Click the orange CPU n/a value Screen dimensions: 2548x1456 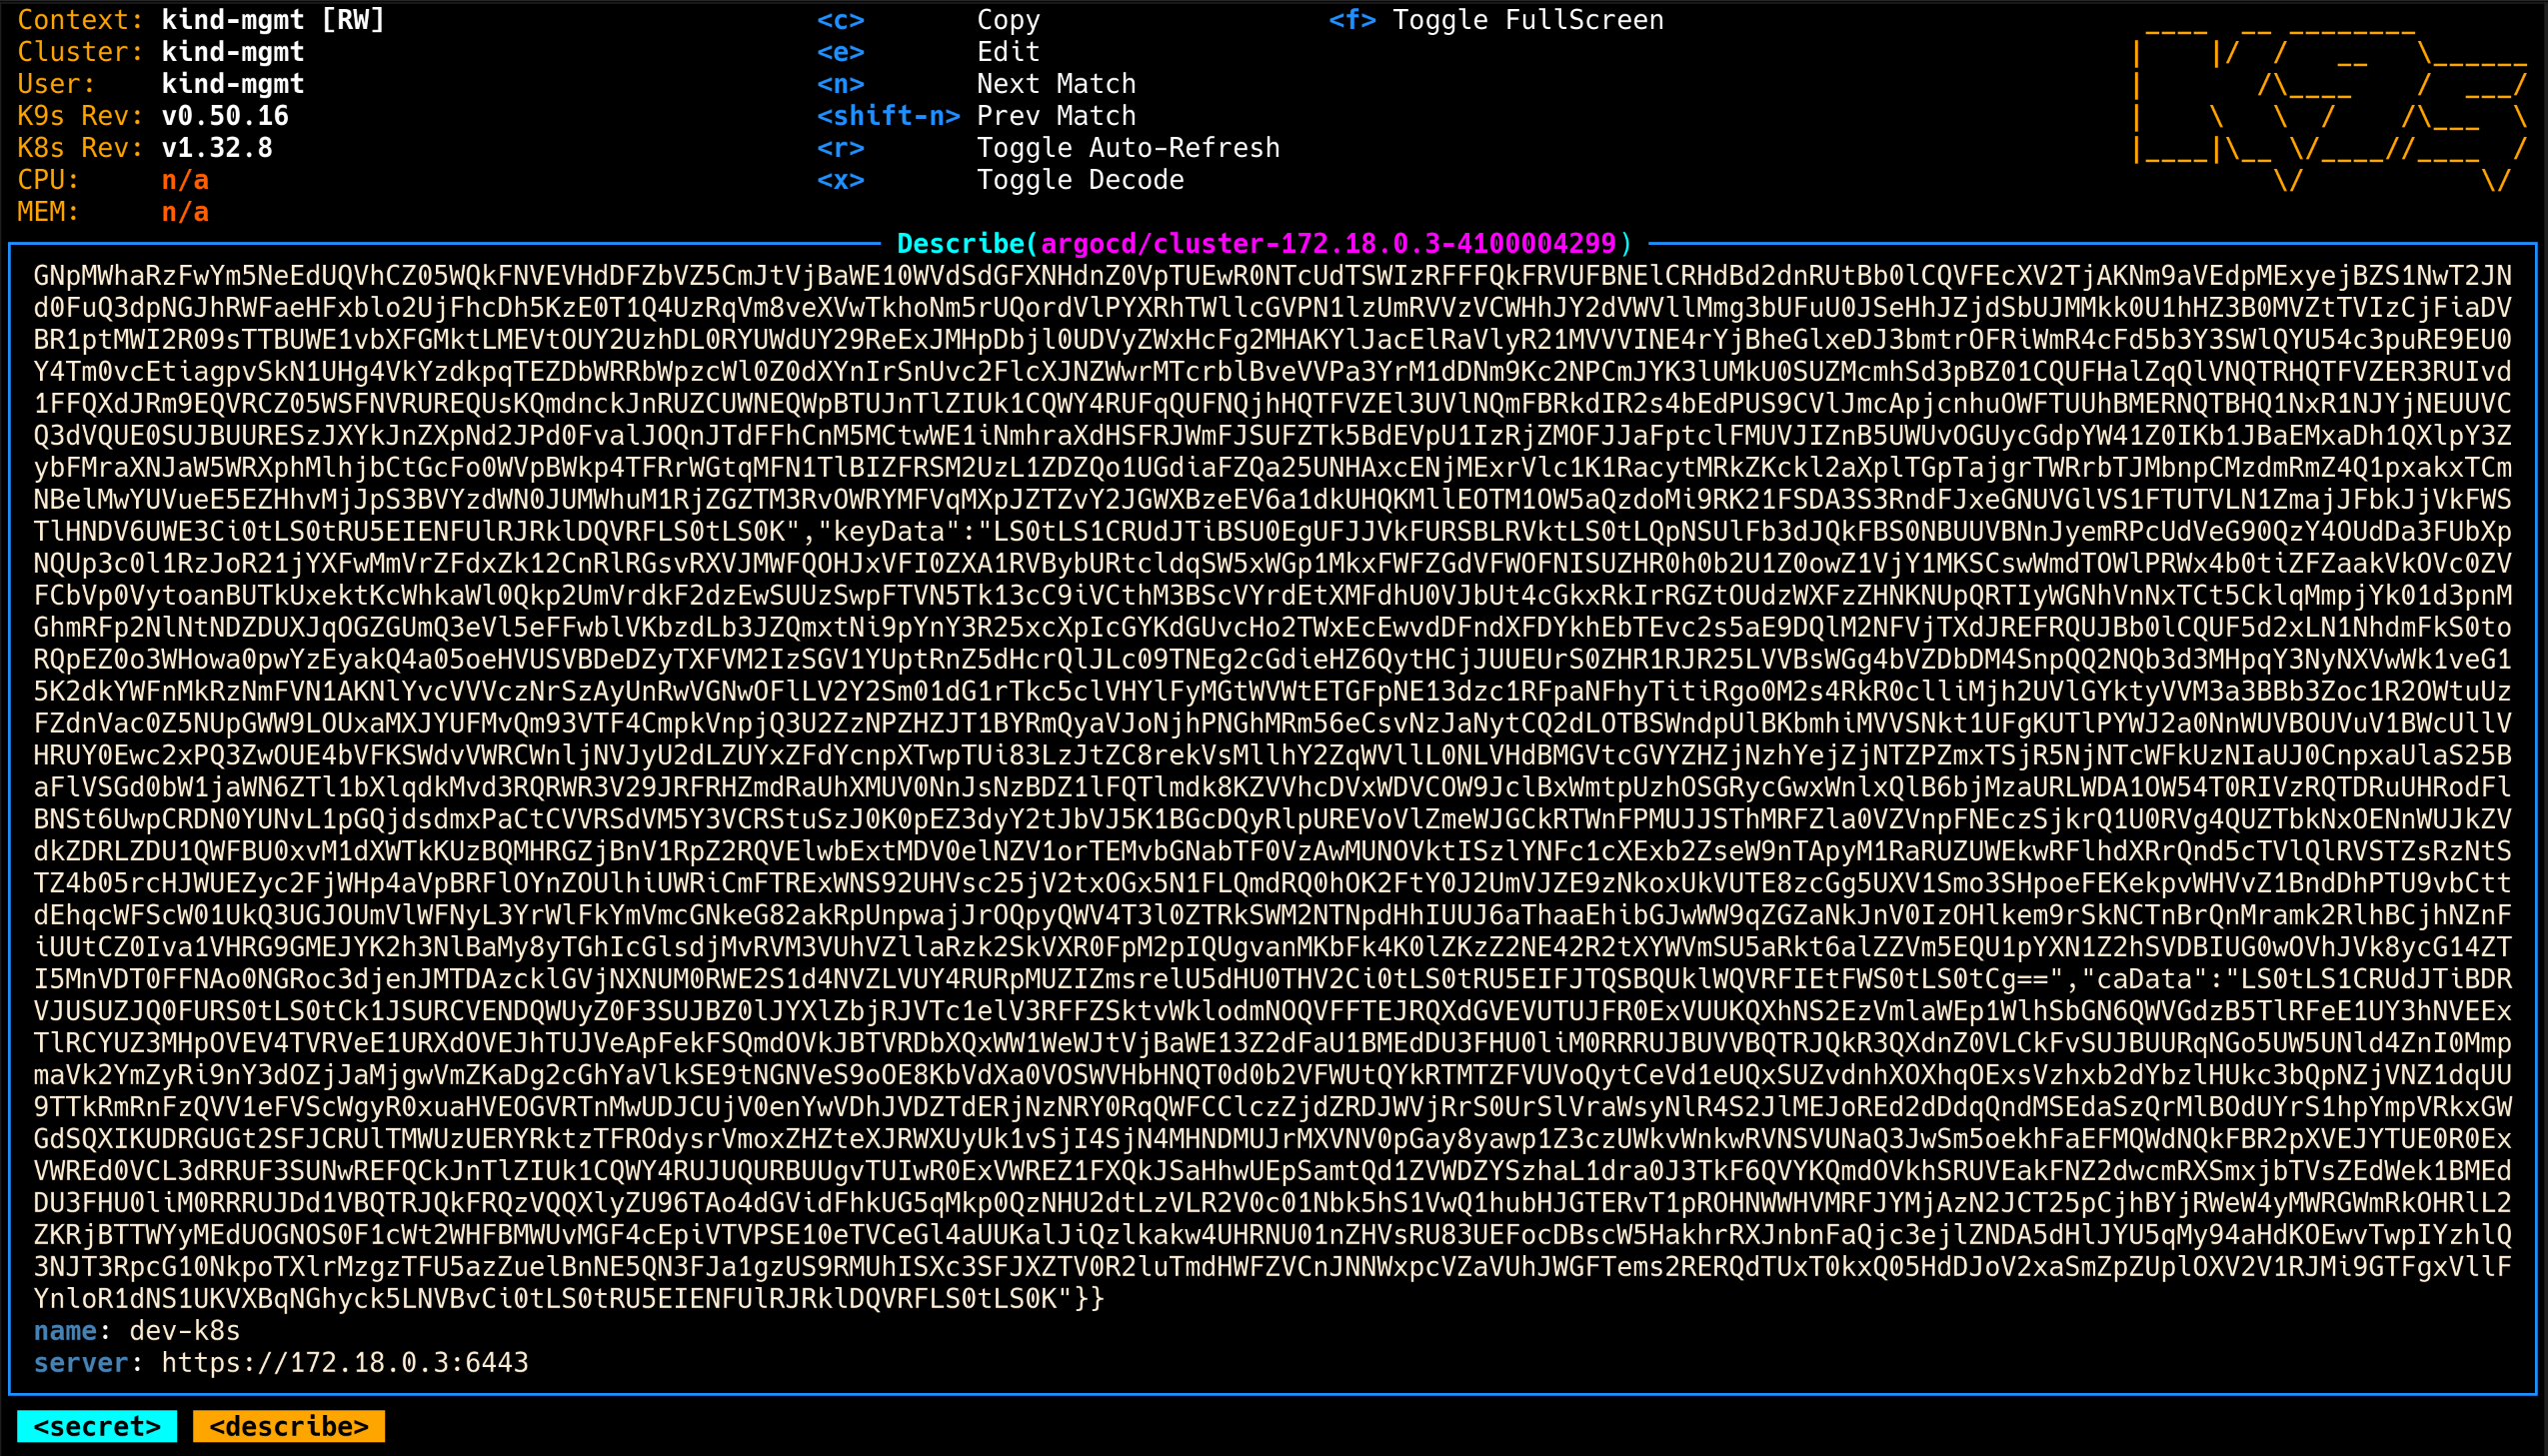pos(185,180)
